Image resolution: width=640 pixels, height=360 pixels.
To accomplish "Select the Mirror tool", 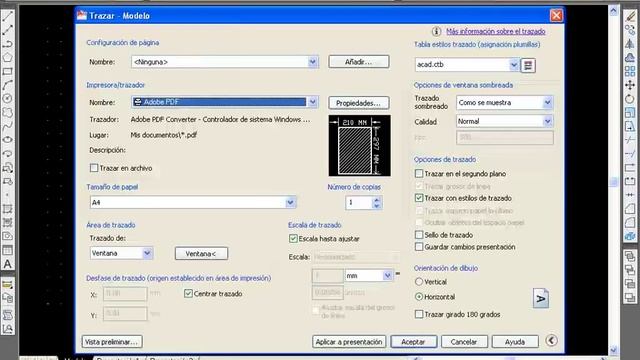I will click(630, 44).
